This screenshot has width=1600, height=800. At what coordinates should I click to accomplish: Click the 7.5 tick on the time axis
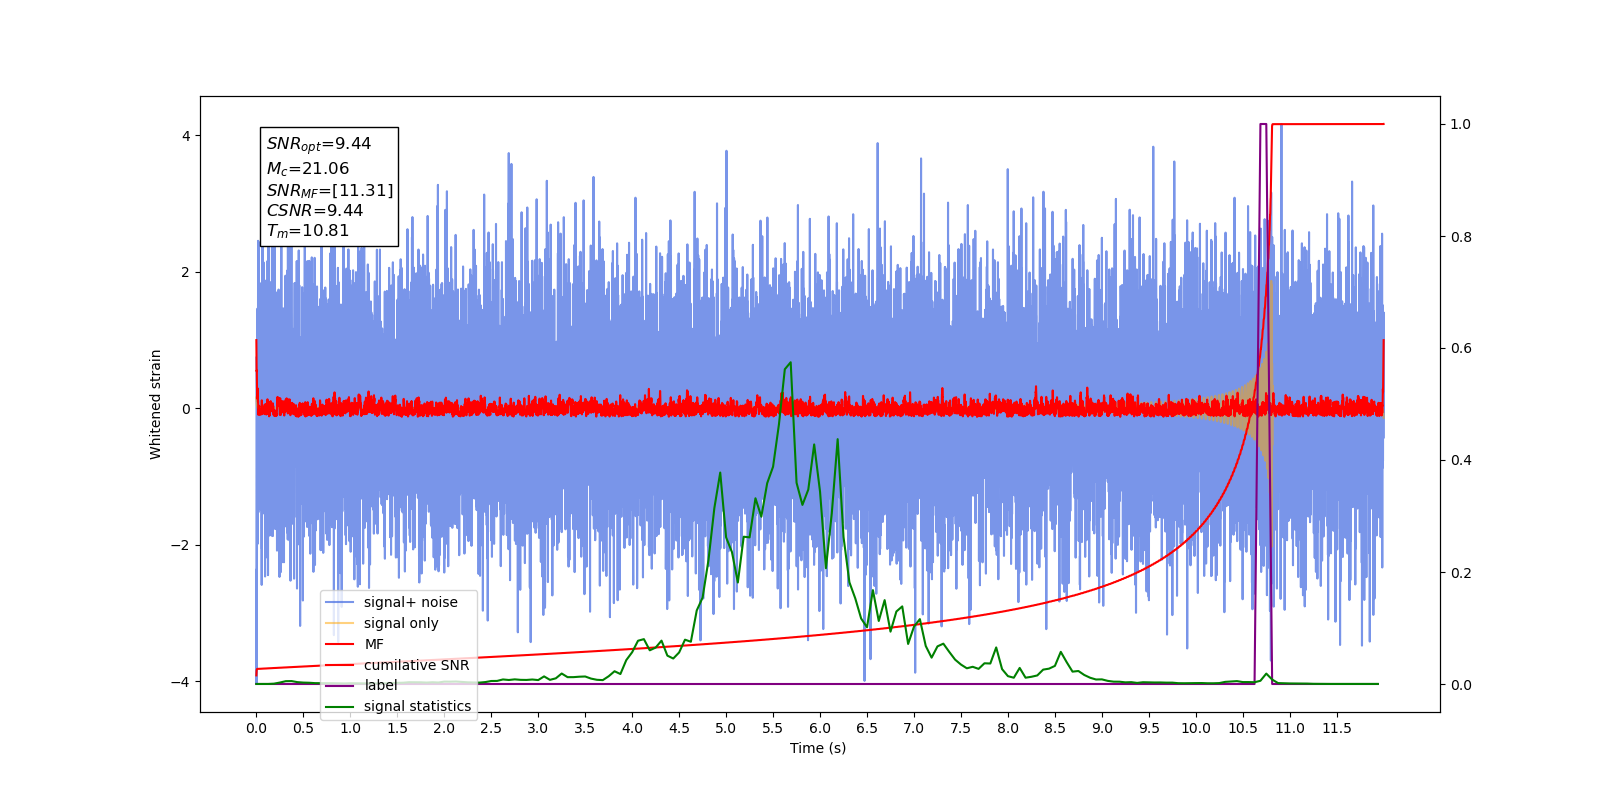click(x=961, y=728)
